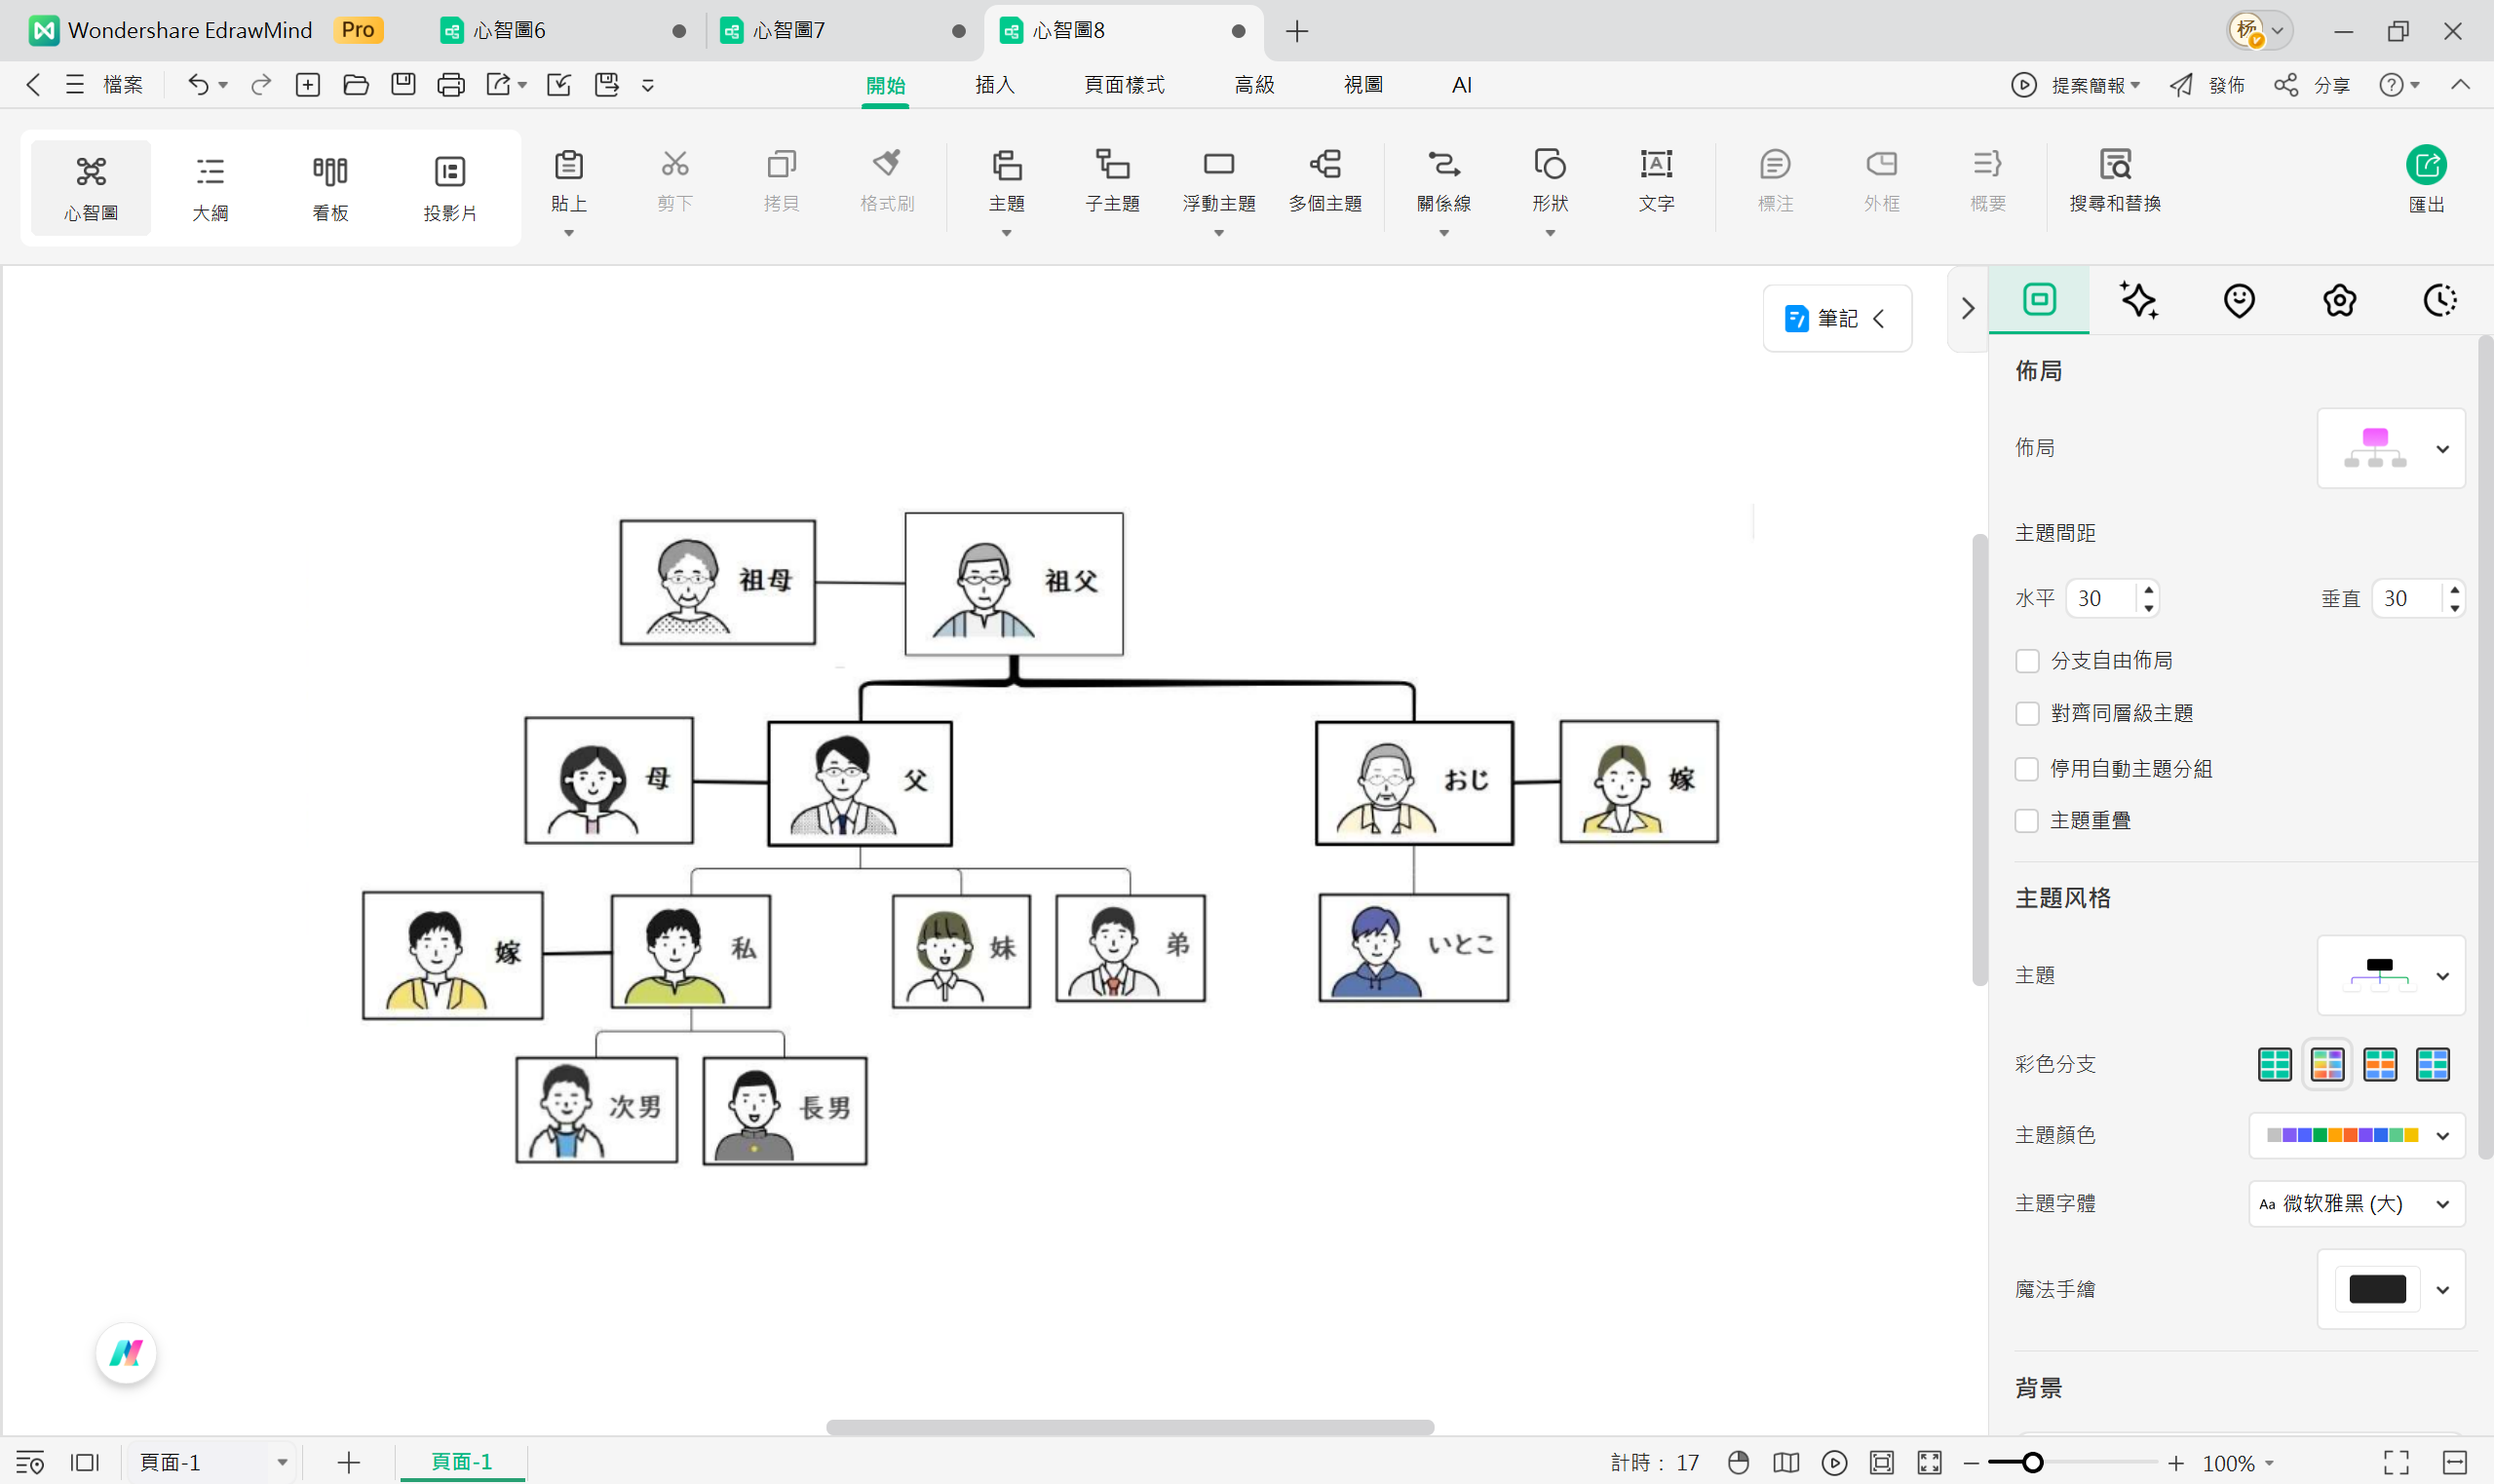The height and width of the screenshot is (1484, 2494).
Task: Switch to Kanban (看板) view mode
Action: tap(330, 187)
